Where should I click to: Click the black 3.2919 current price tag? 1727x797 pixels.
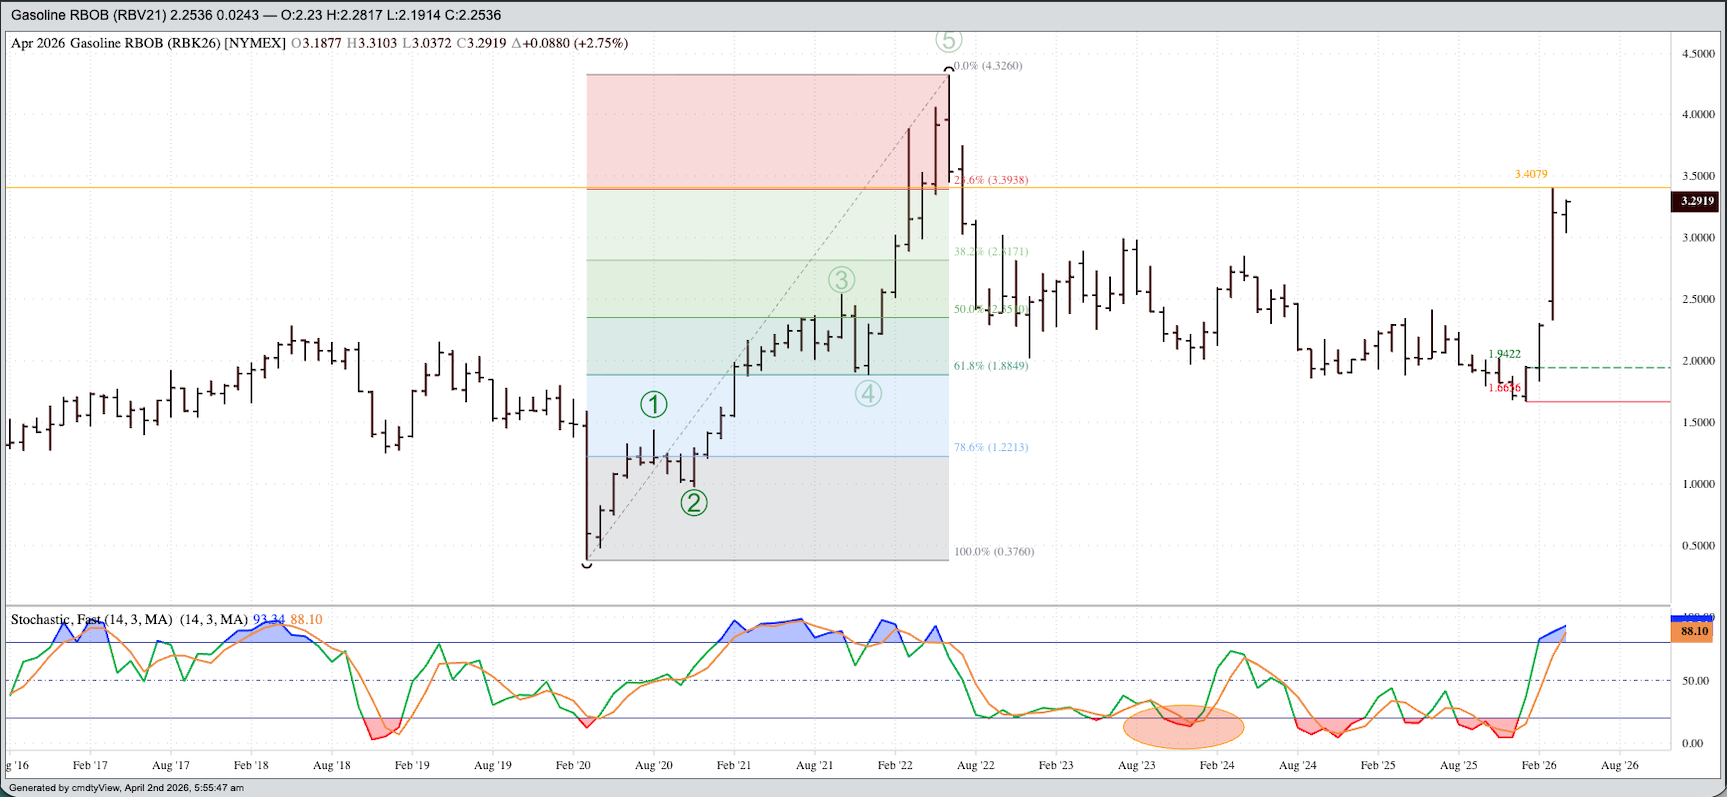(1696, 201)
